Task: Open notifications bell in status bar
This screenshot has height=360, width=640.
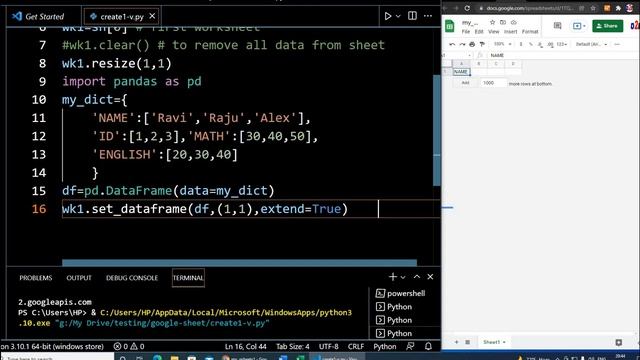Action: pos(428,346)
